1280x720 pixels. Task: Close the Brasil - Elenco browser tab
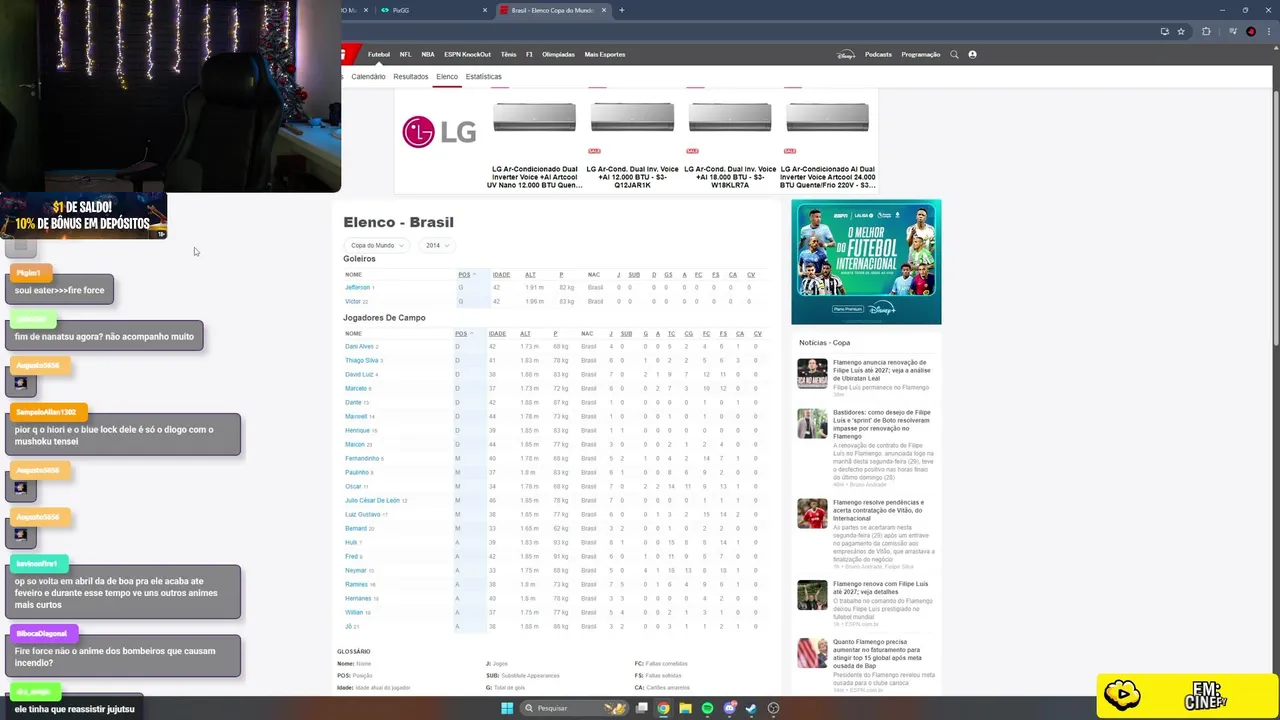[604, 10]
